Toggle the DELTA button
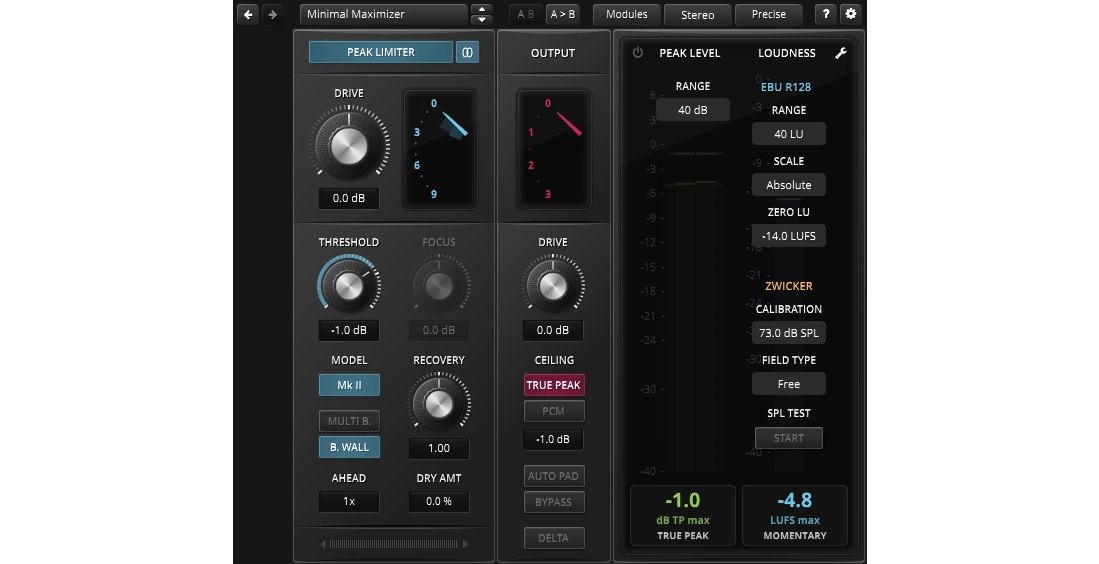 tap(554, 538)
